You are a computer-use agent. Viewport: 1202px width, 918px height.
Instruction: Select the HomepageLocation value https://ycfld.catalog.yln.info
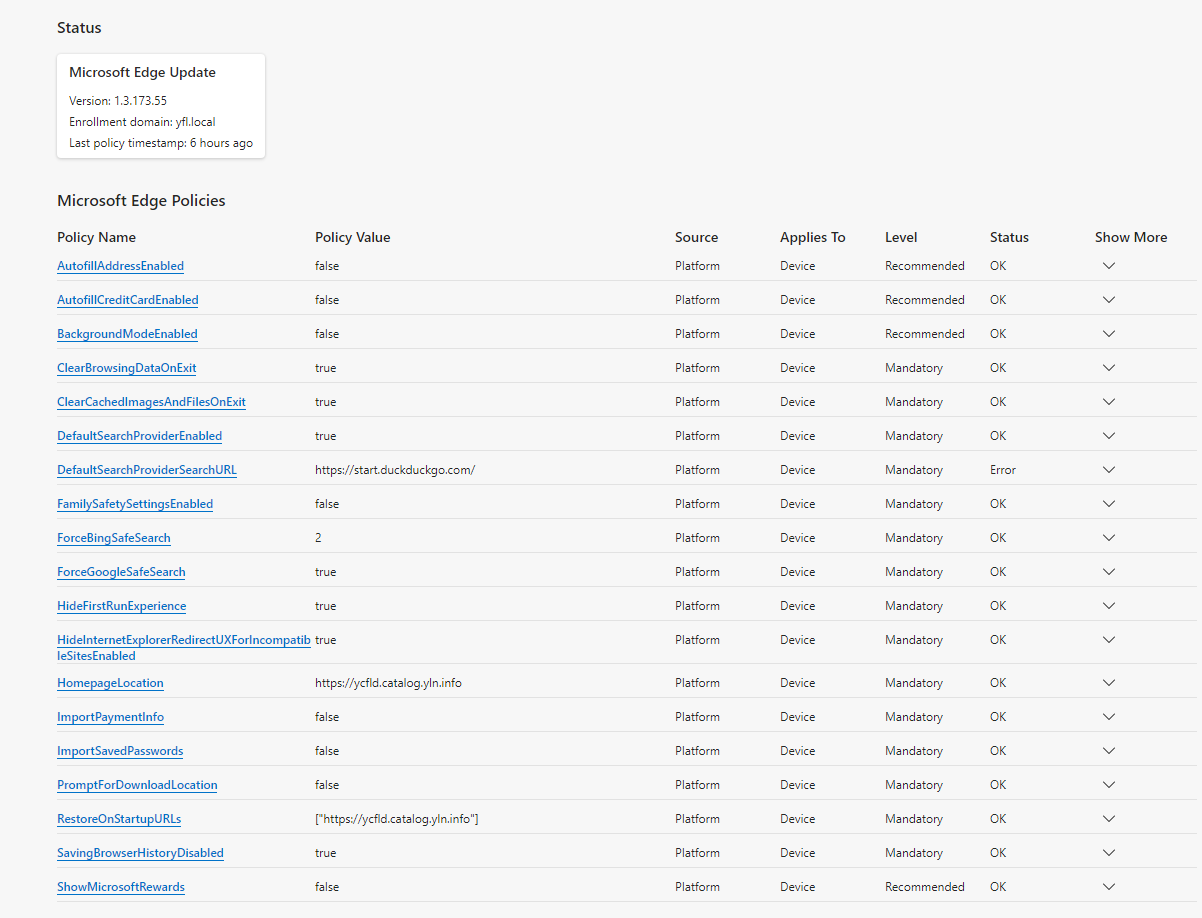(x=388, y=683)
